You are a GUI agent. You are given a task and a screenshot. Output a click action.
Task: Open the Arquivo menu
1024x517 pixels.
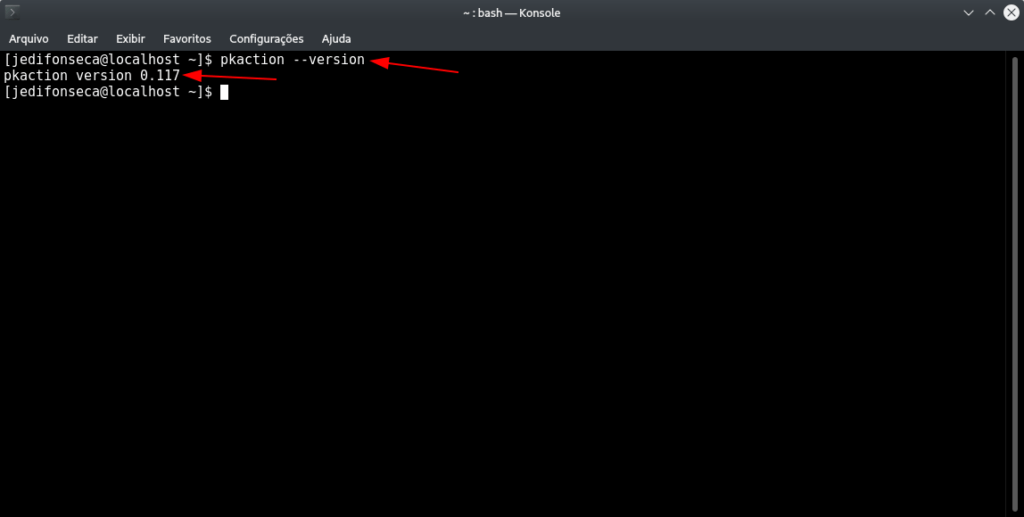[x=29, y=39]
